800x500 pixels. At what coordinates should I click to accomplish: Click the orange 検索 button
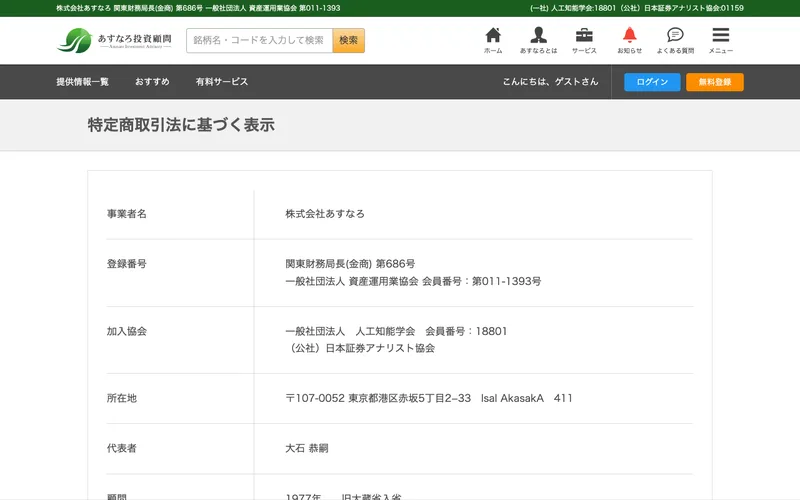(x=348, y=40)
